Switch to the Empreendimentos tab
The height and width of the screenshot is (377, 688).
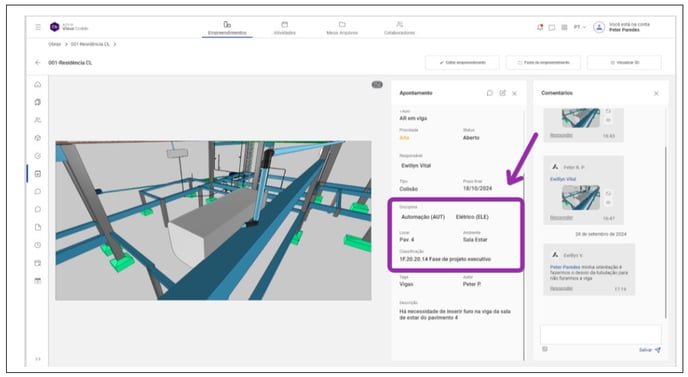point(227,28)
